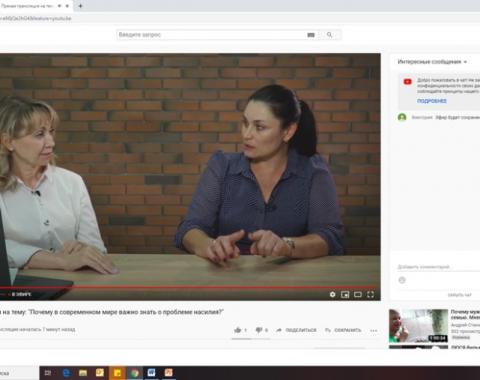Open the suggested video title Почему муж

[x=465, y=314]
